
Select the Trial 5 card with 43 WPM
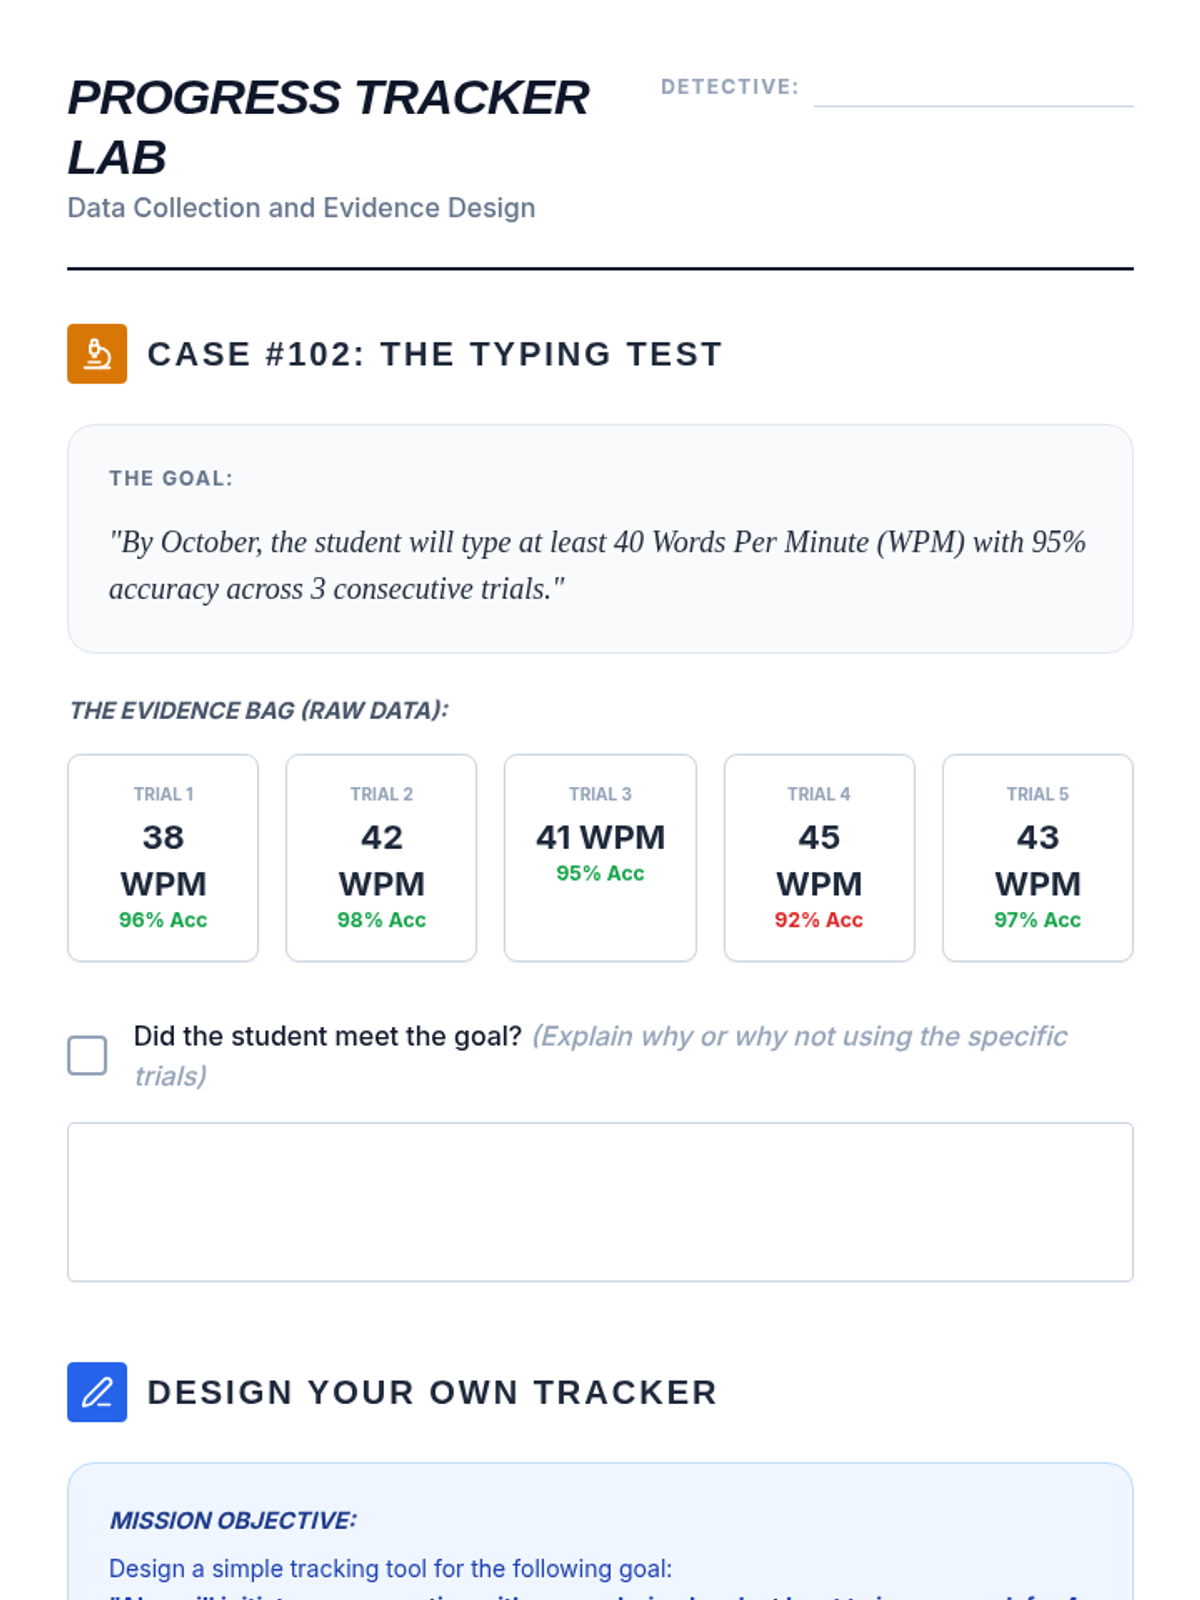(x=1037, y=858)
